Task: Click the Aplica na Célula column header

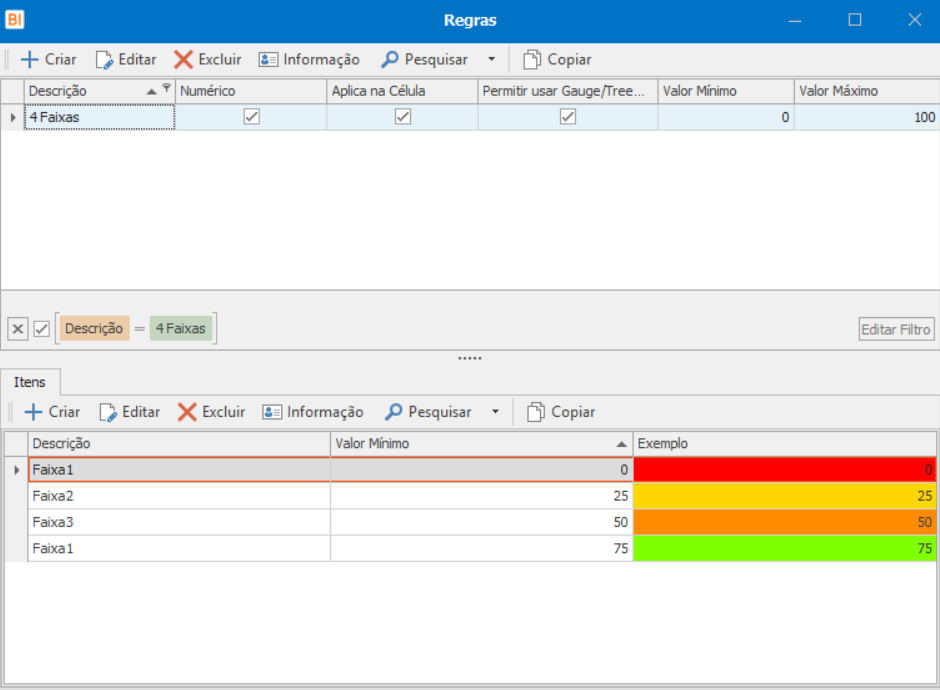Action: coord(402,91)
